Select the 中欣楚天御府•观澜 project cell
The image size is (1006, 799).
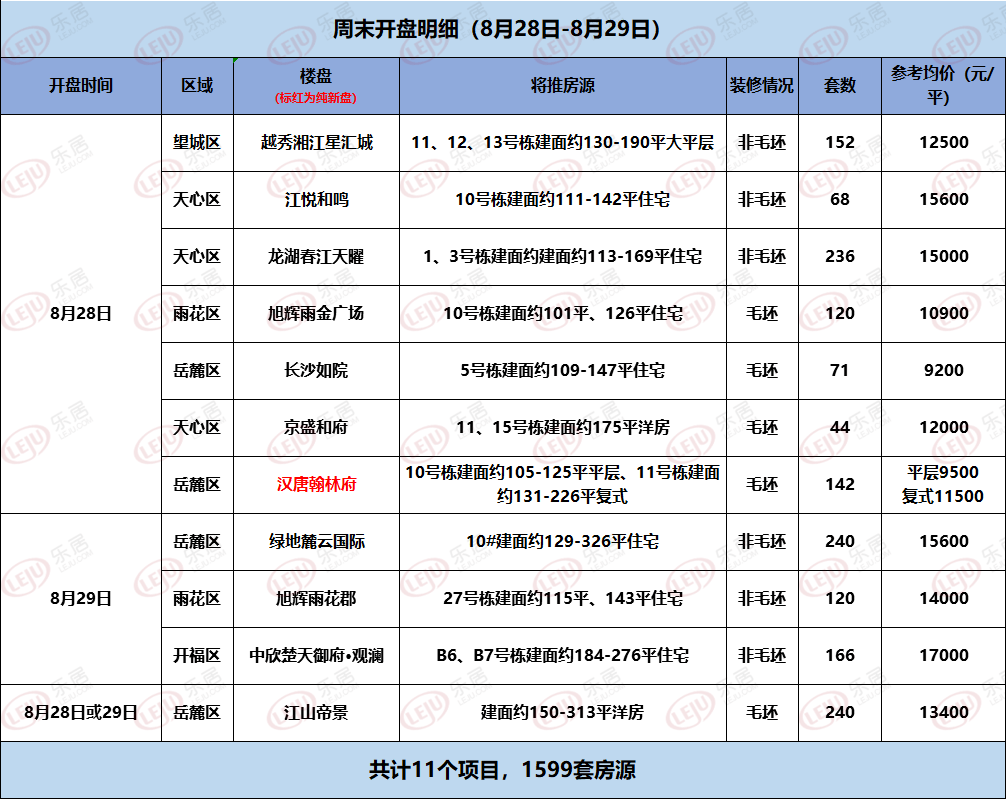(x=316, y=656)
